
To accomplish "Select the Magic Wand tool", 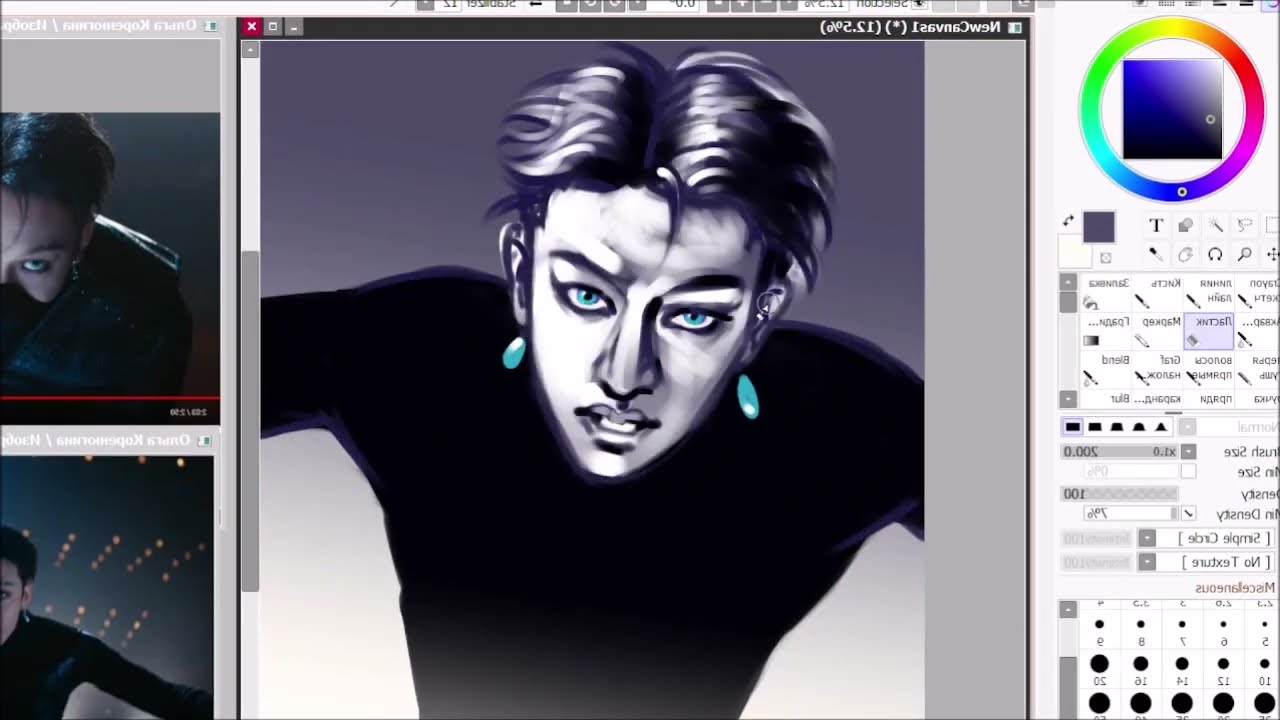I will coord(1215,225).
